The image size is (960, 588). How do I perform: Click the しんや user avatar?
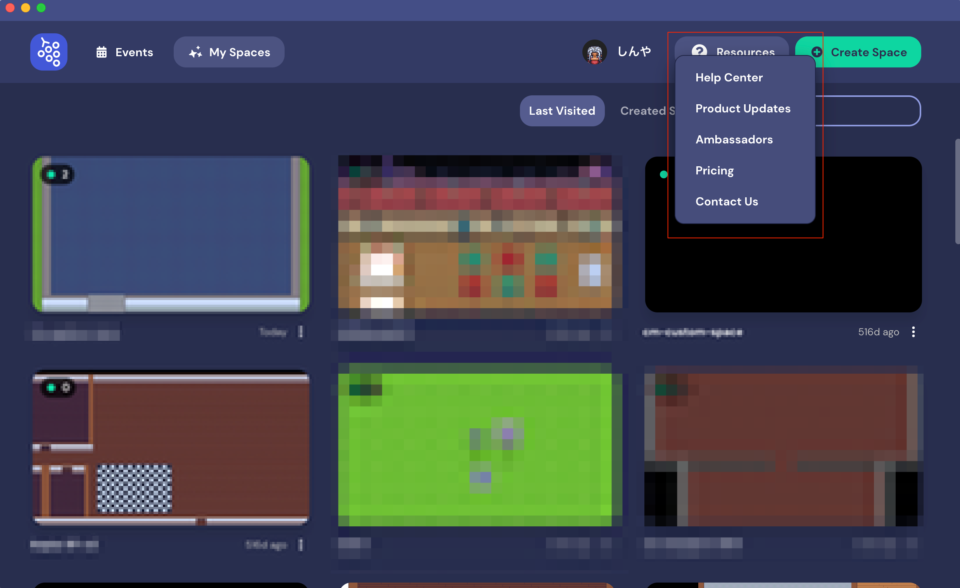coord(595,52)
